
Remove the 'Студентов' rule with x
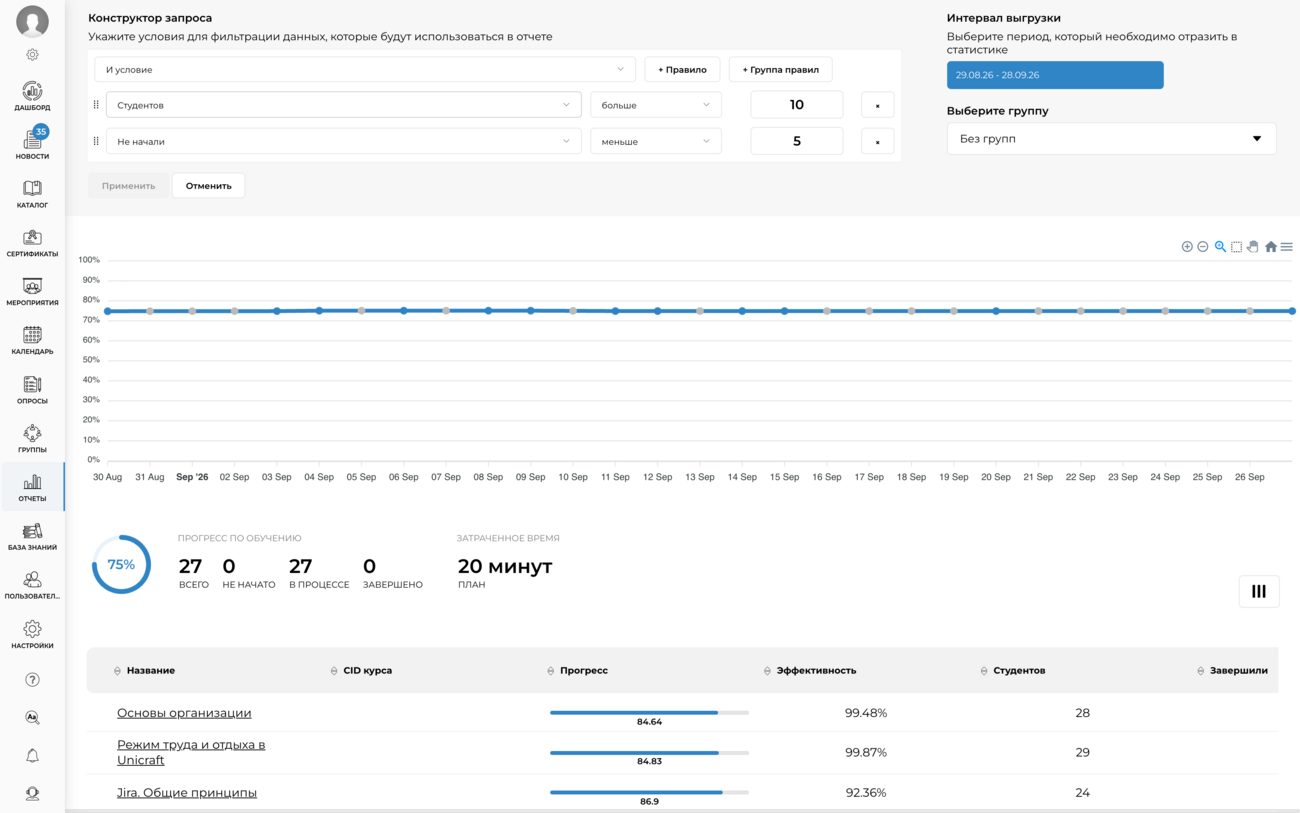(x=877, y=105)
